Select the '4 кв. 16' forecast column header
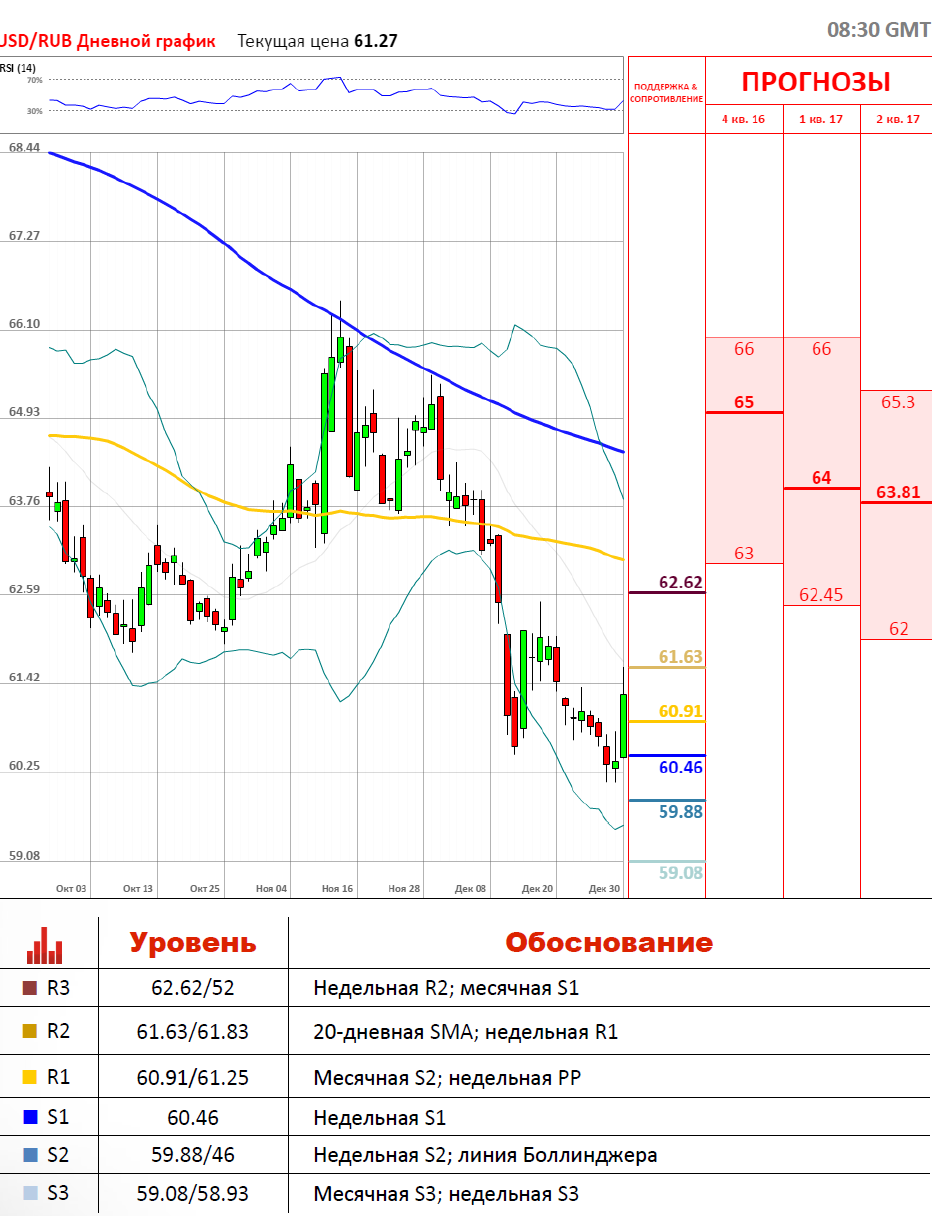This screenshot has width=932, height=1216. 743,119
